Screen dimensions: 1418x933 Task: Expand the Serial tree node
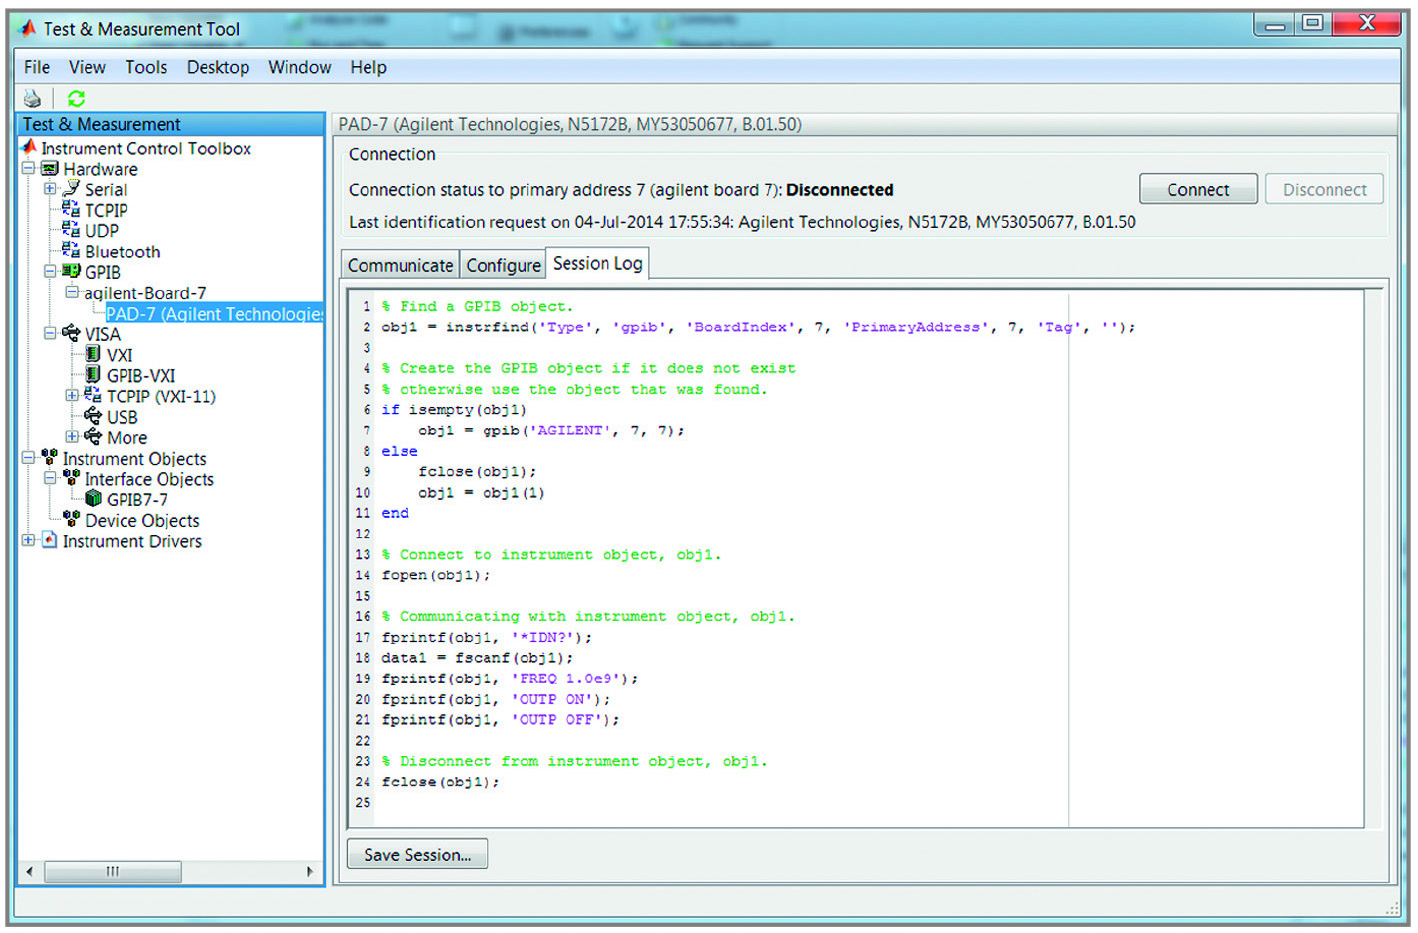(50, 188)
